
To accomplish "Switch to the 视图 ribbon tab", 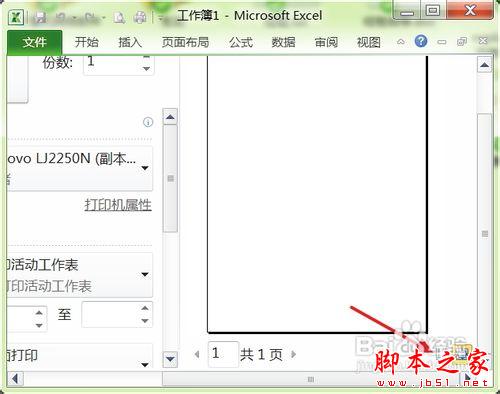I will (x=369, y=42).
